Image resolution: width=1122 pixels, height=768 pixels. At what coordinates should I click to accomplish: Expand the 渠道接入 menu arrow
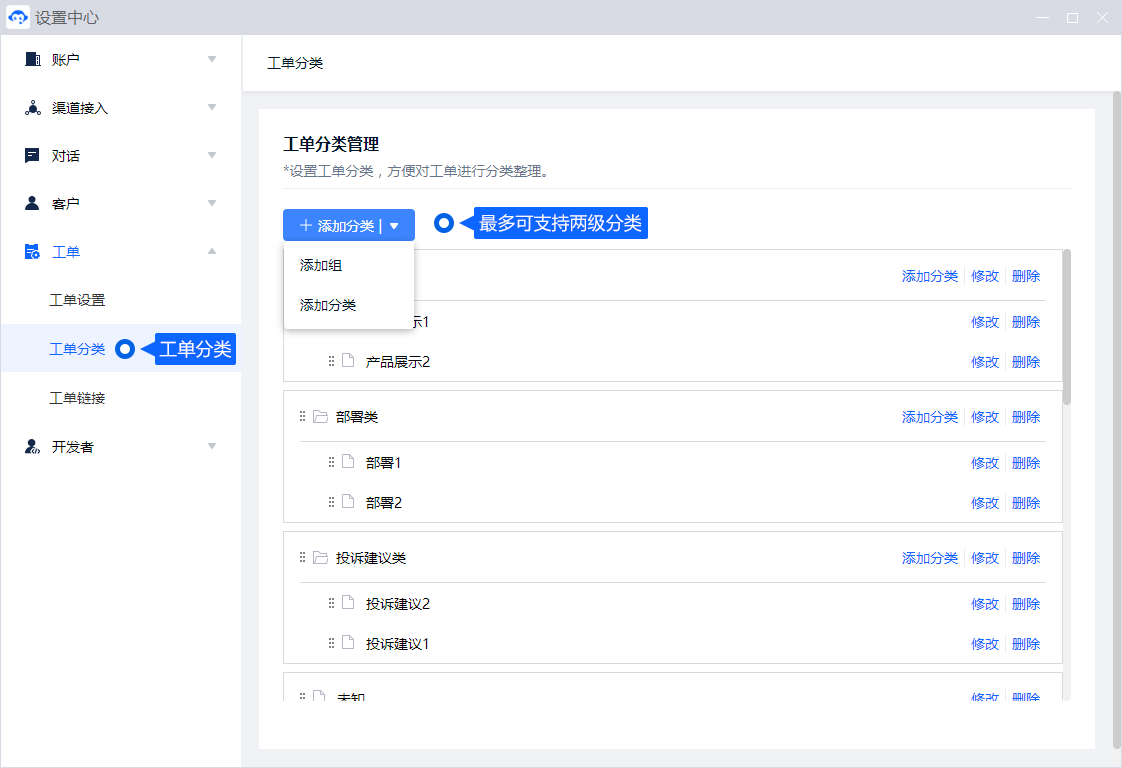pos(212,108)
